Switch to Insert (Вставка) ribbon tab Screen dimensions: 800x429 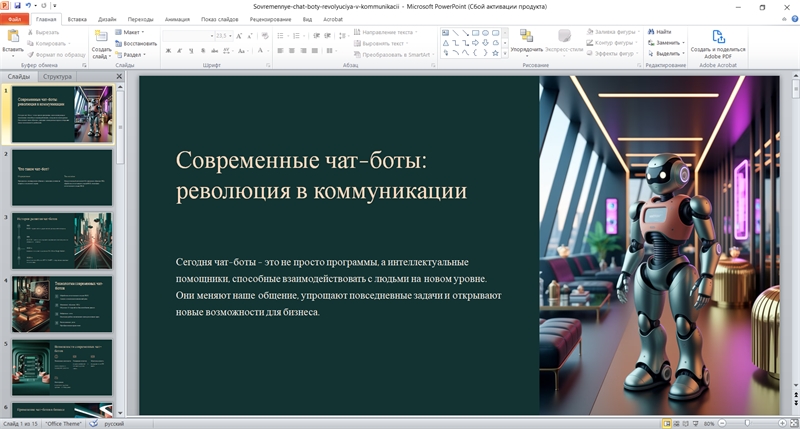tap(77, 19)
